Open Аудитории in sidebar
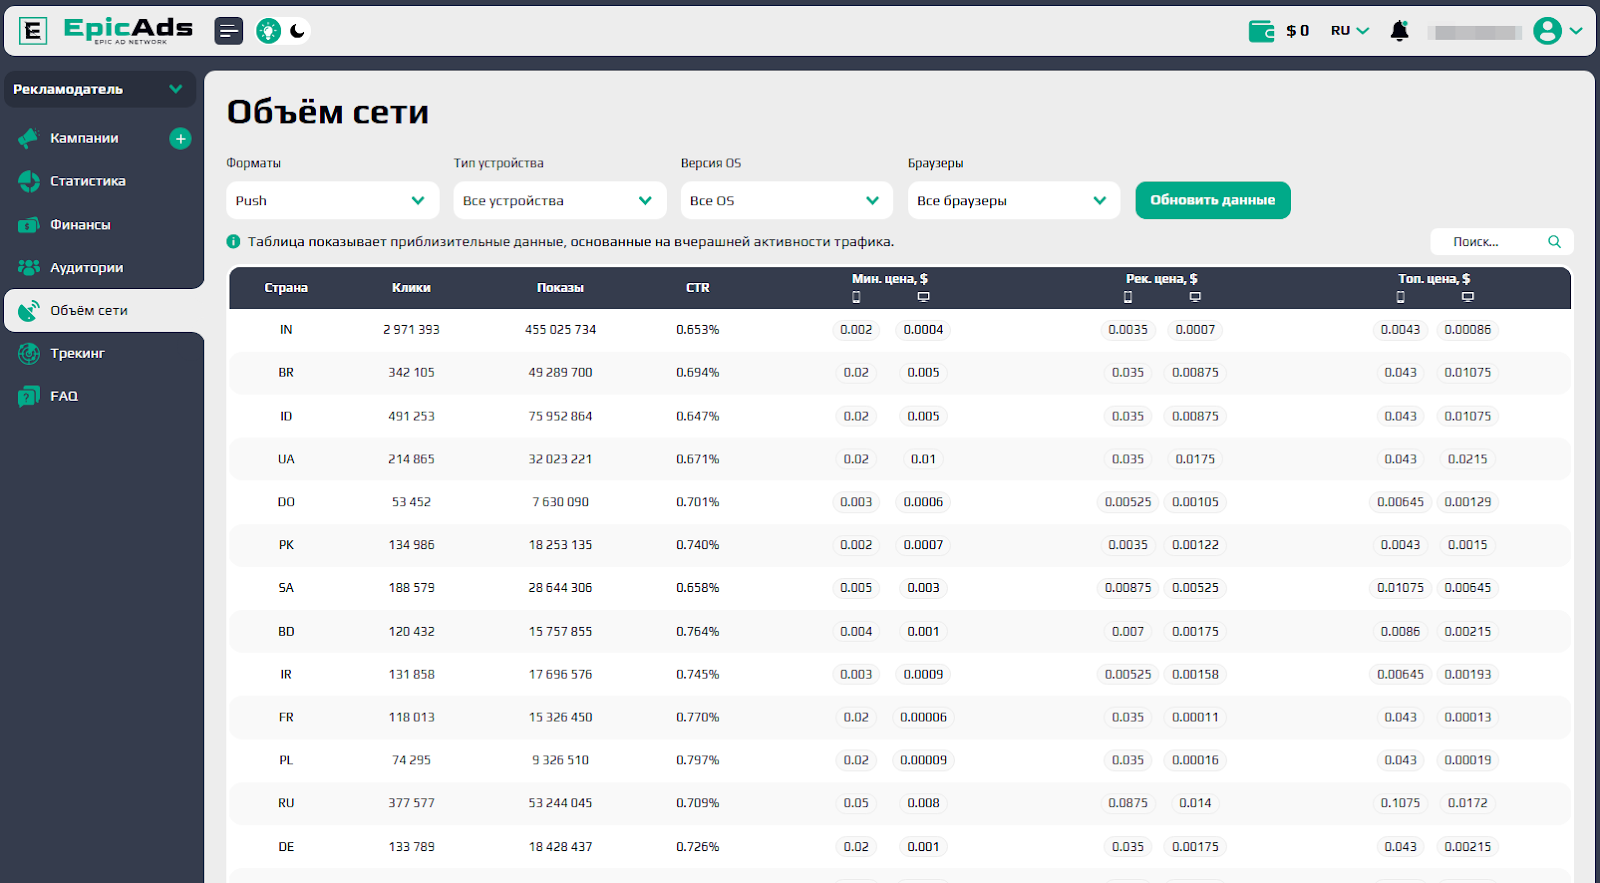Viewport: 1600px width, 883px height. coord(87,268)
